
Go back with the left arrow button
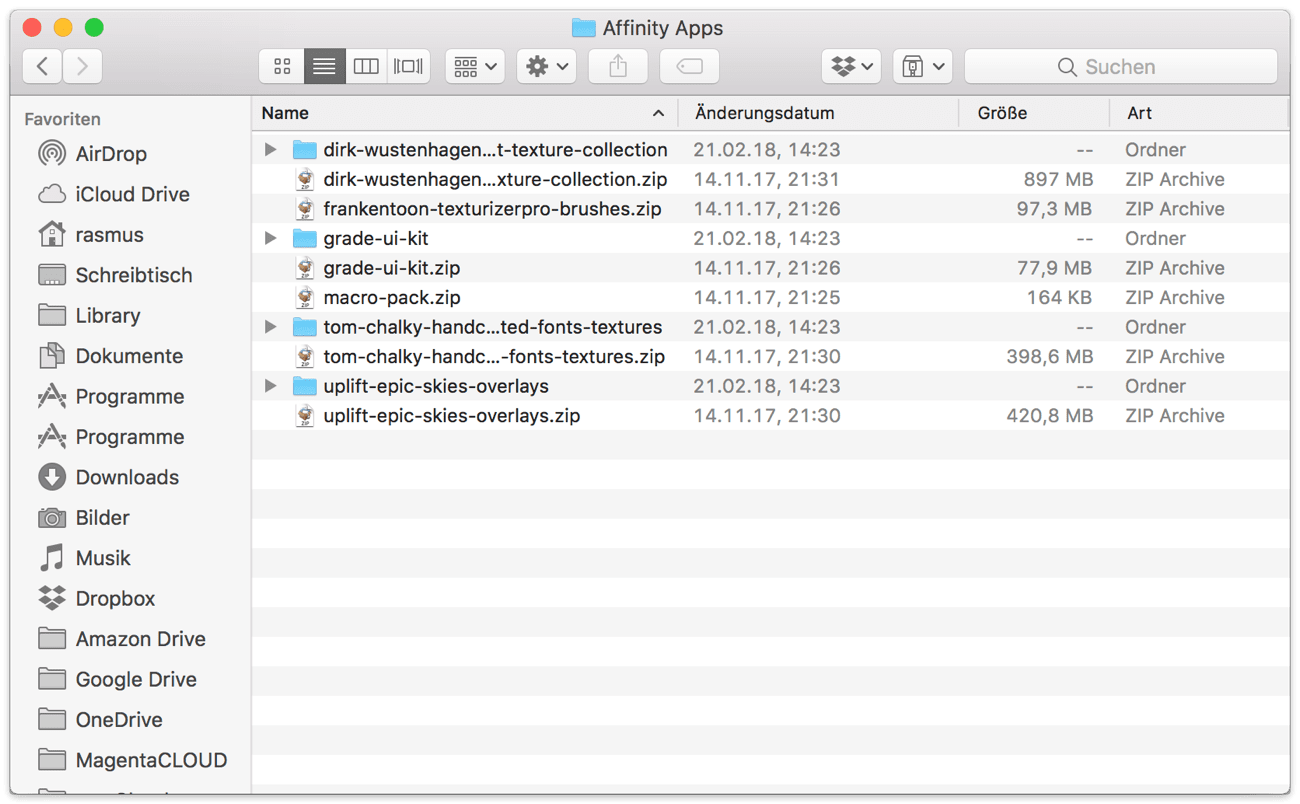(x=42, y=66)
